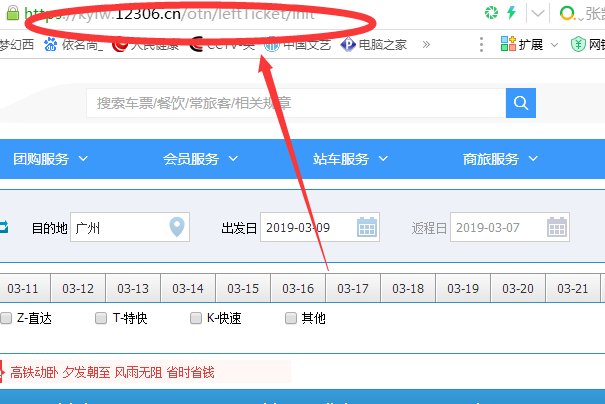Select the 03-14 date tab
The height and width of the screenshot is (404, 605).
(188, 288)
